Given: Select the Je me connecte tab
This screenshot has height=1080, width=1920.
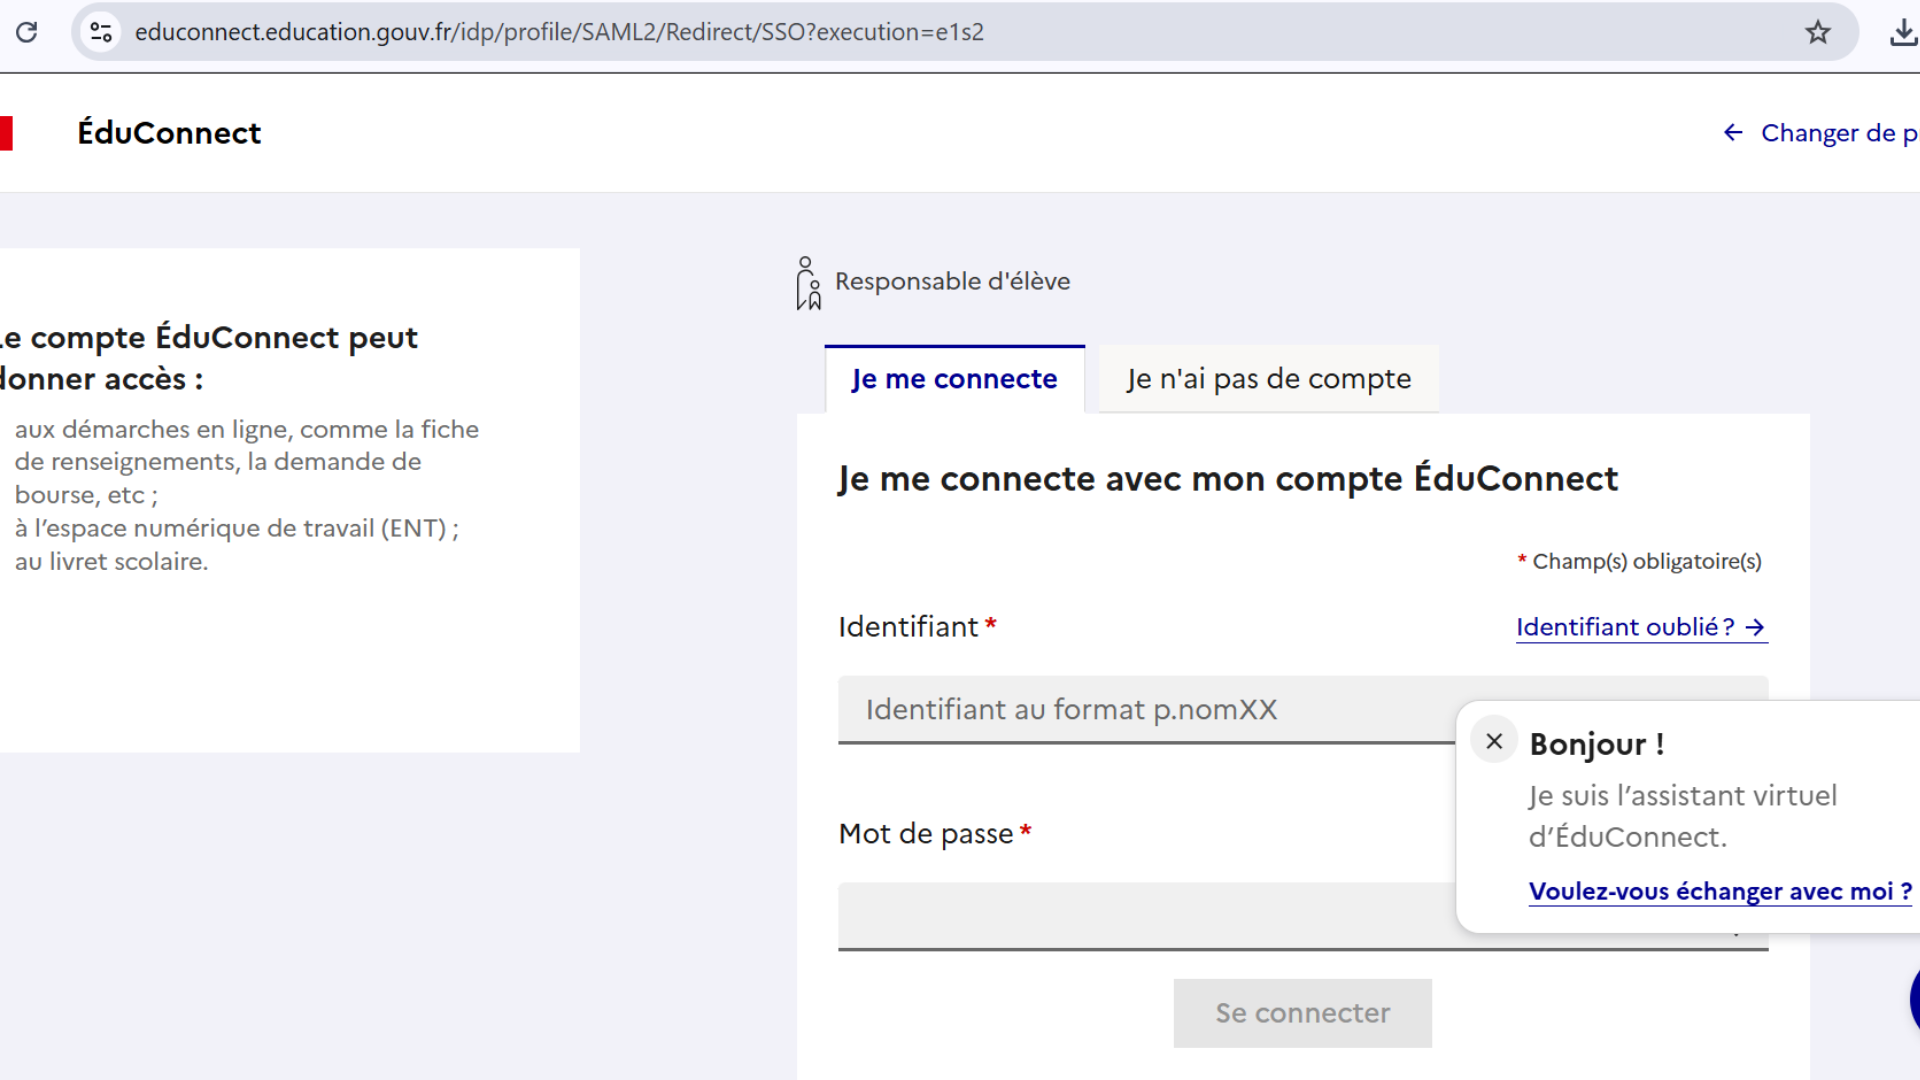Looking at the screenshot, I should pos(954,379).
